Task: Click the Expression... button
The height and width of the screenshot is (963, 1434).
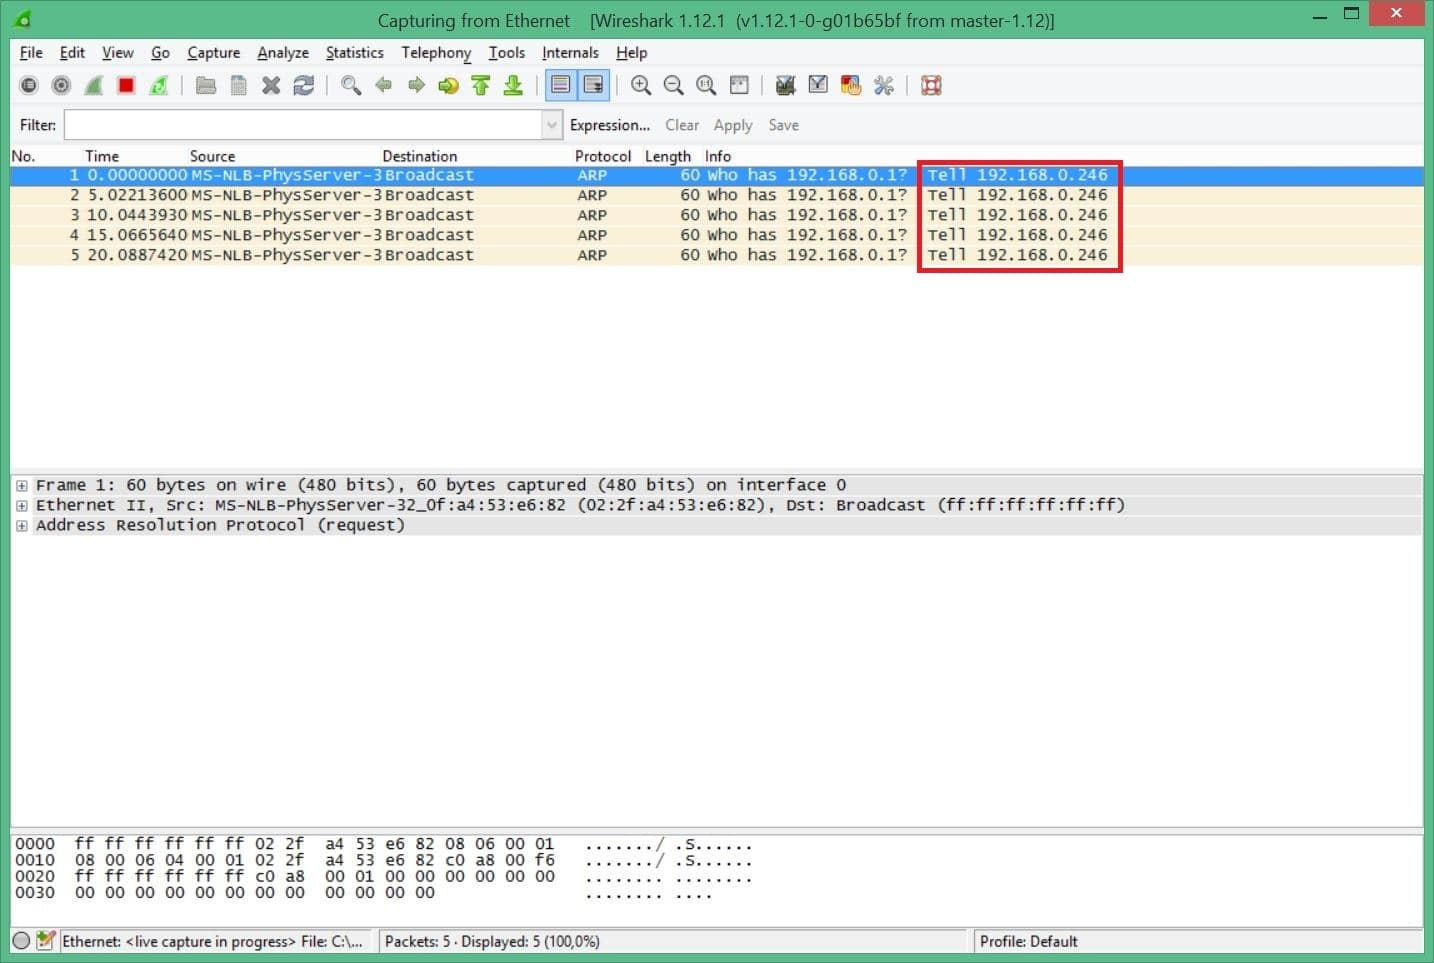Action: click(609, 125)
